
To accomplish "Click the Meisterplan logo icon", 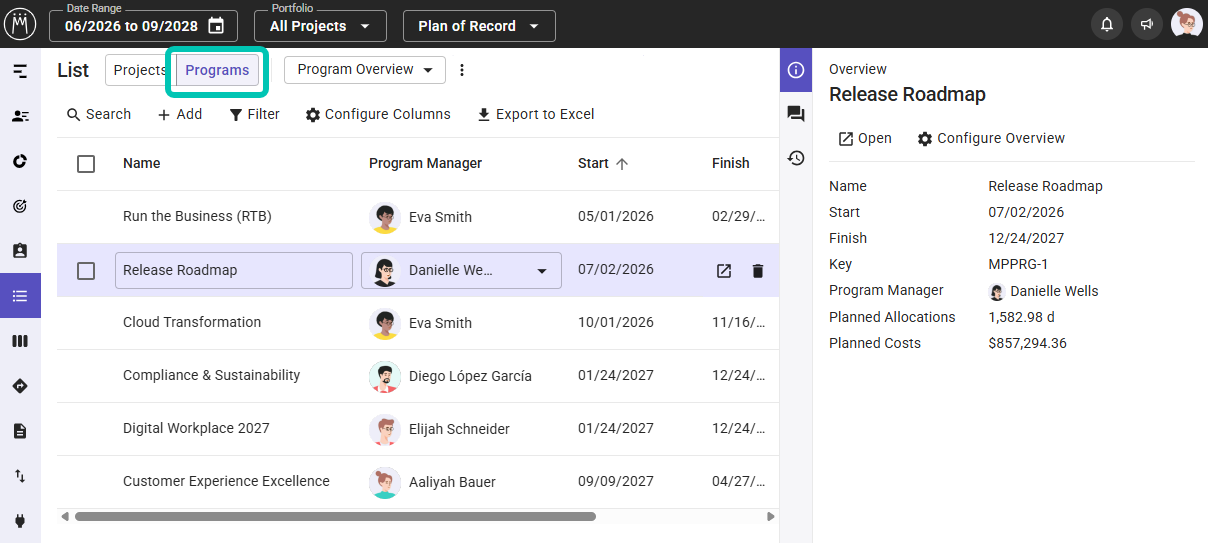I will click(20, 24).
